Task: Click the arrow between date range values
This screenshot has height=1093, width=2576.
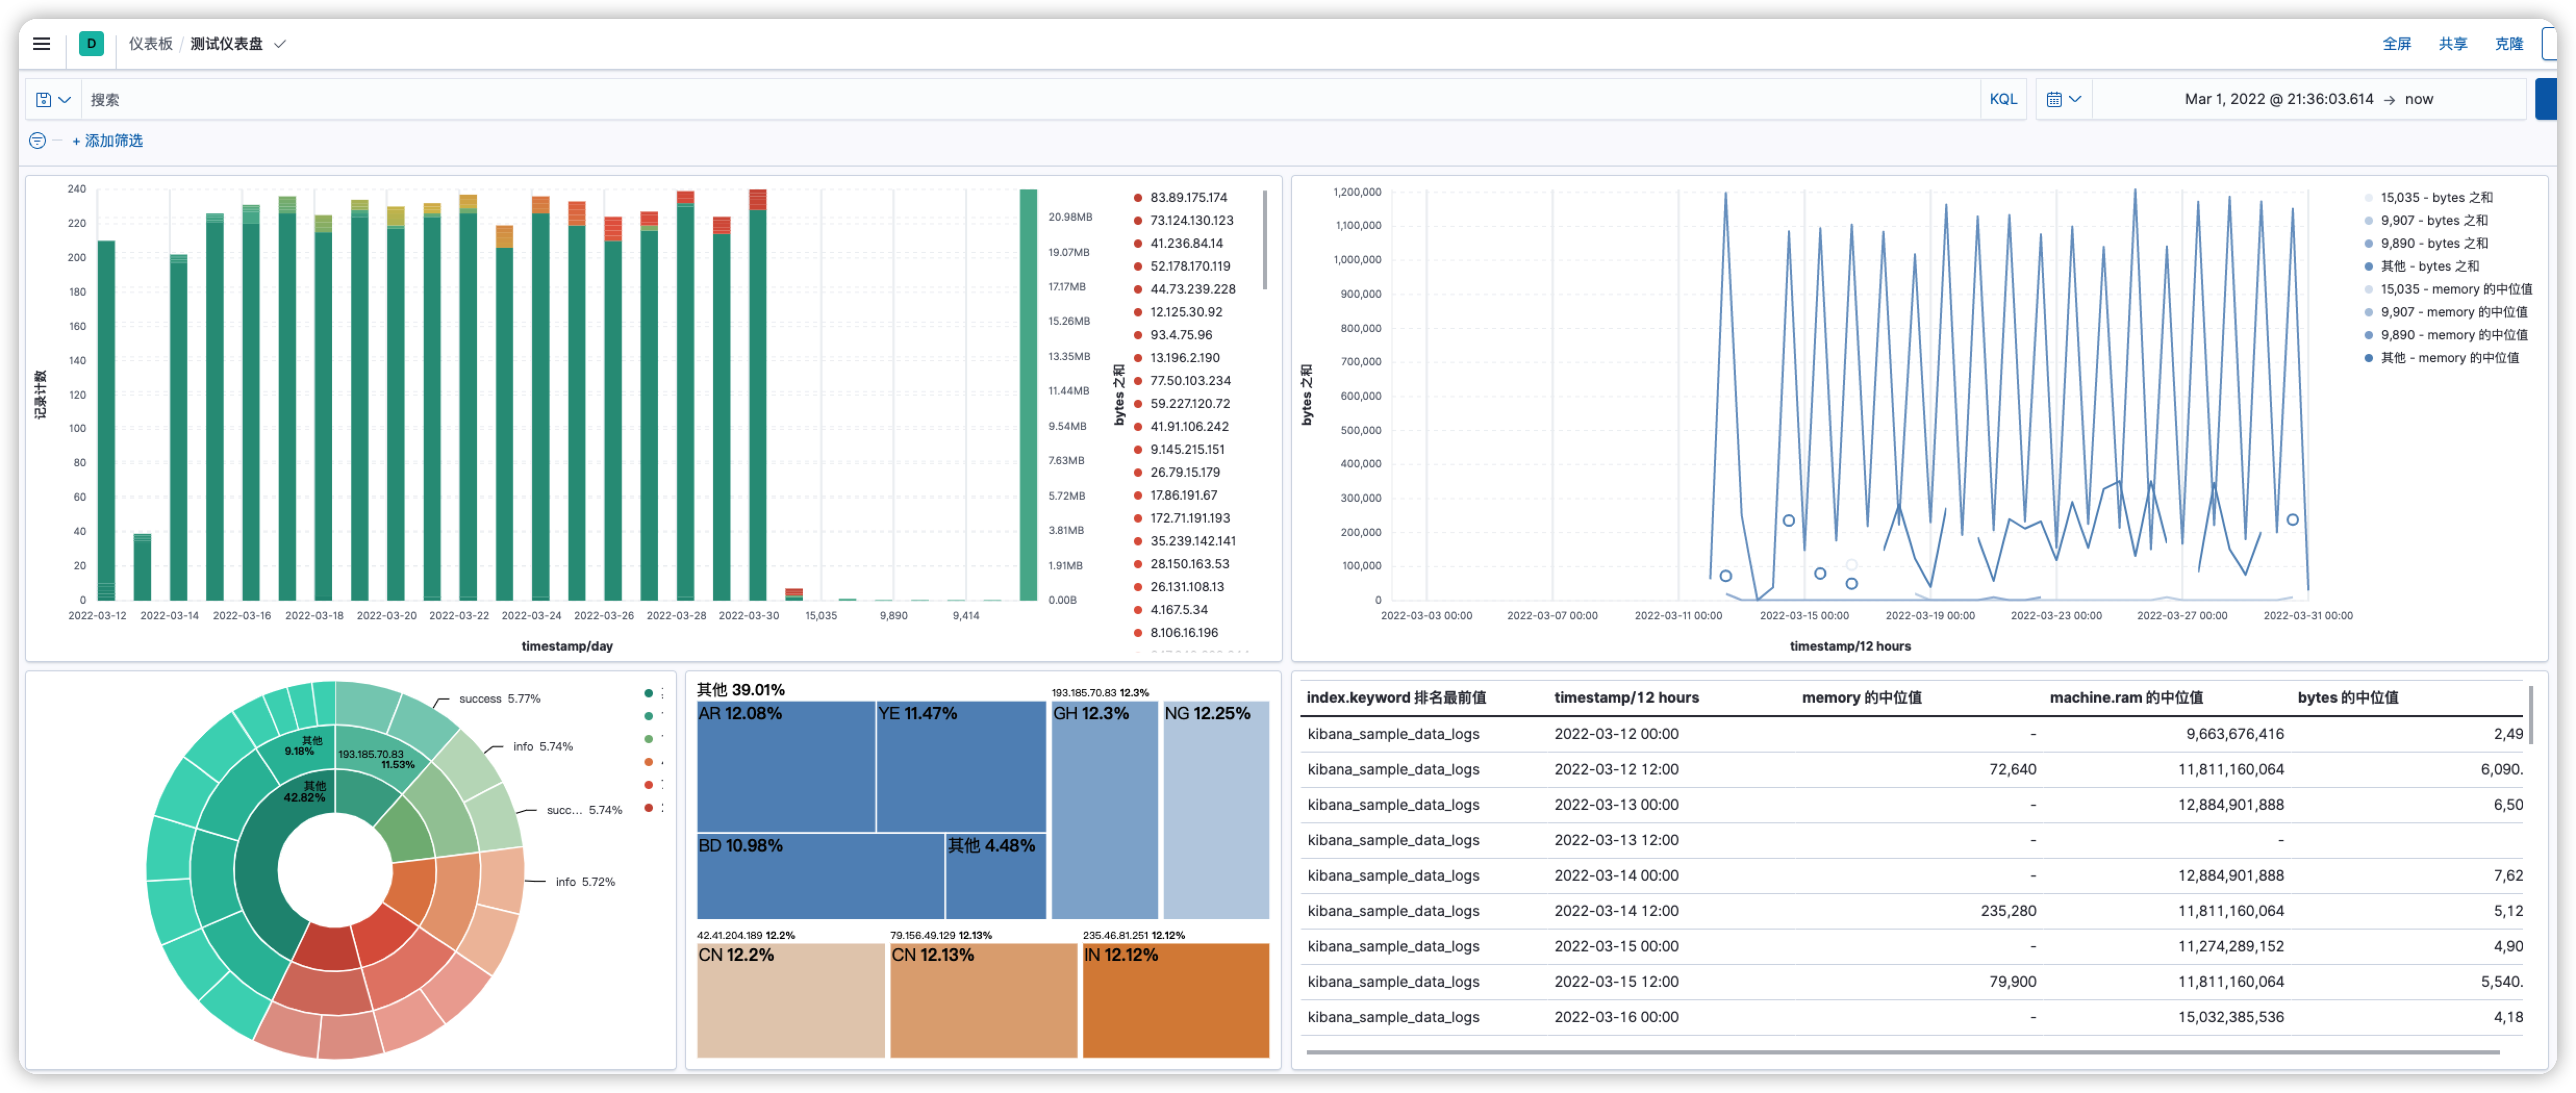Action: pyautogui.click(x=2389, y=100)
